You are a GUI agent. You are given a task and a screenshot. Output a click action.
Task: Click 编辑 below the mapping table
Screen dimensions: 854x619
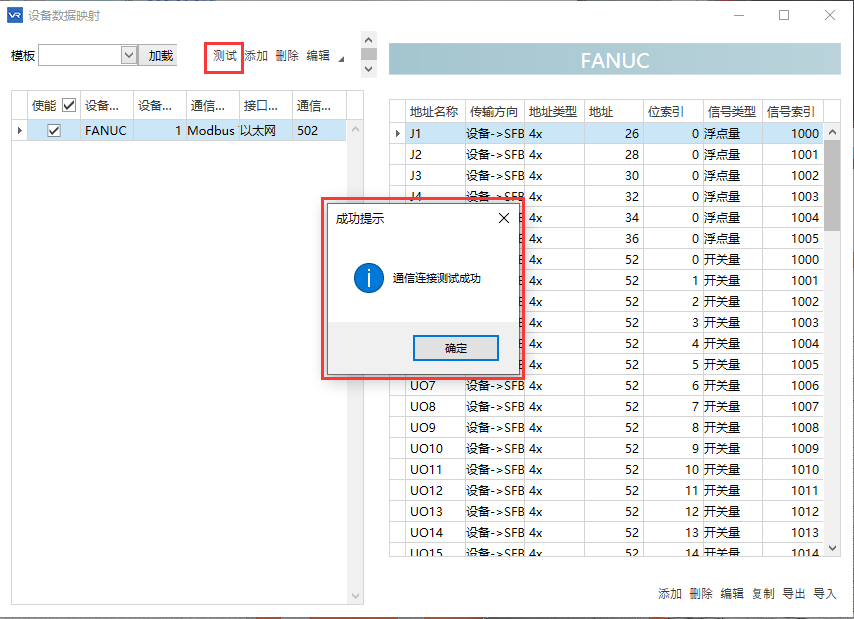click(731, 593)
